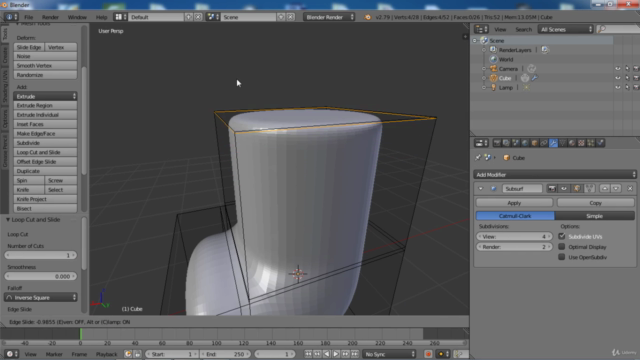Open the Particles properties tab icon
Viewport: 640px width, 360px height.
591,143
